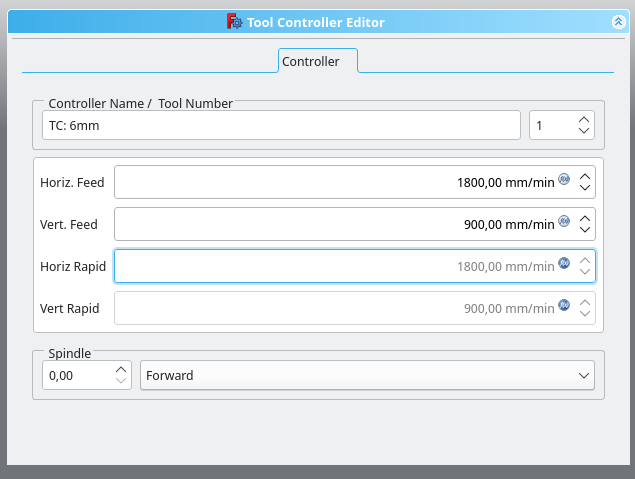Open the spindle direction Forward dropdown

click(x=367, y=375)
